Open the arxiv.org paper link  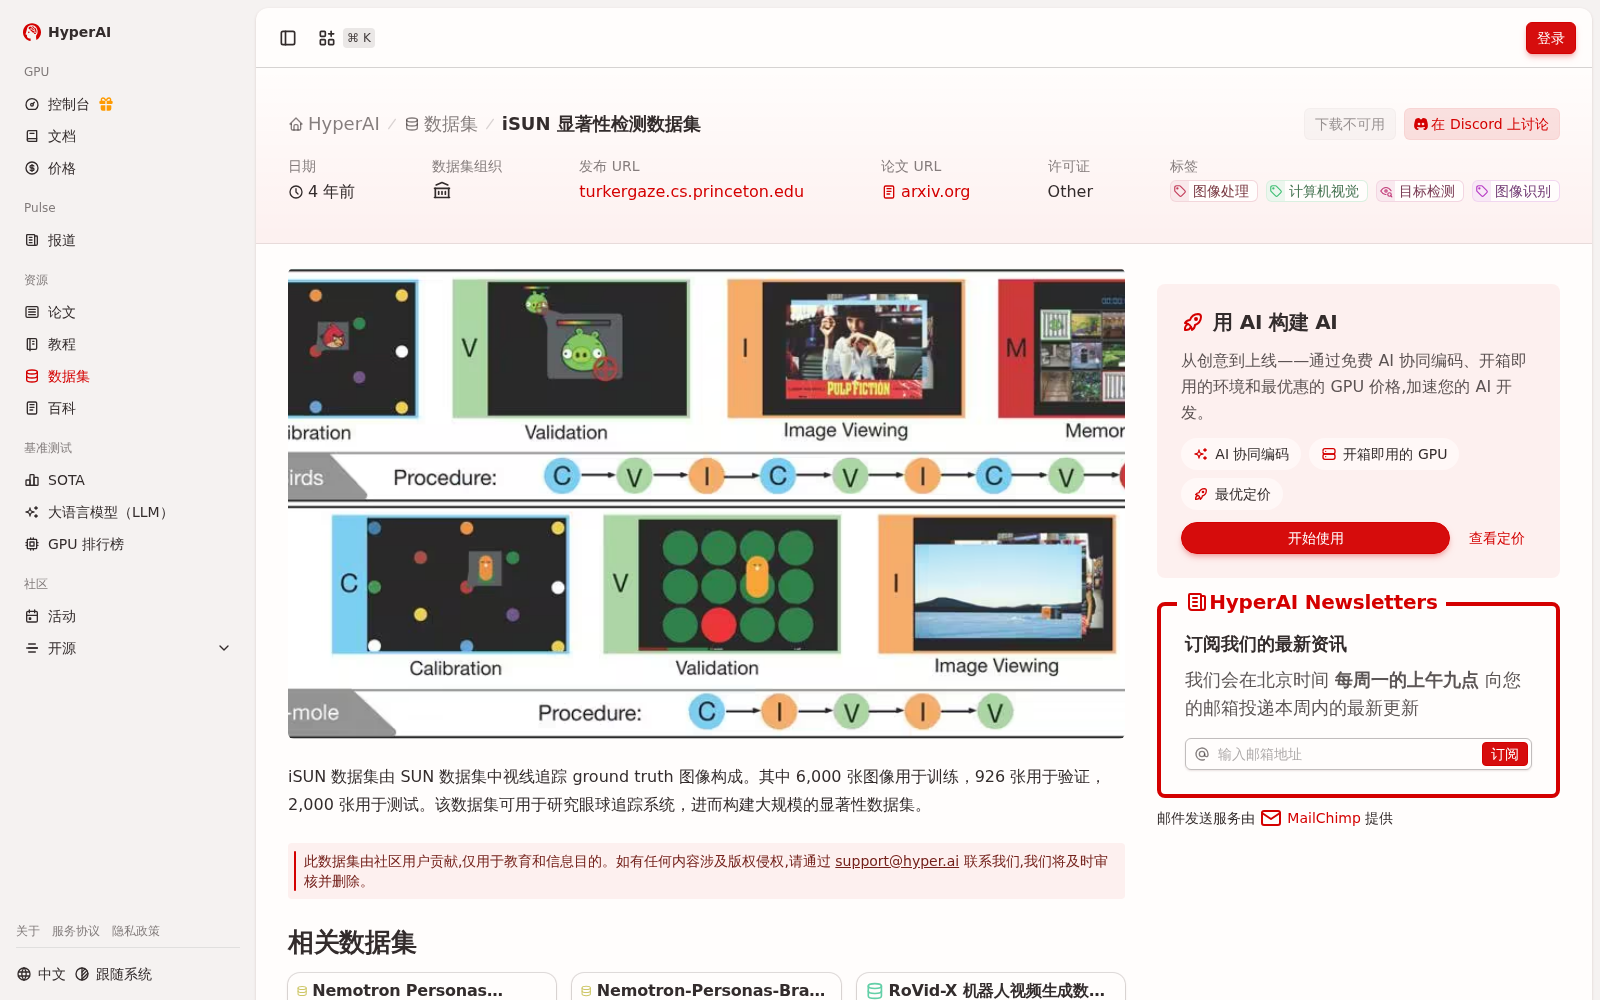[x=935, y=191]
